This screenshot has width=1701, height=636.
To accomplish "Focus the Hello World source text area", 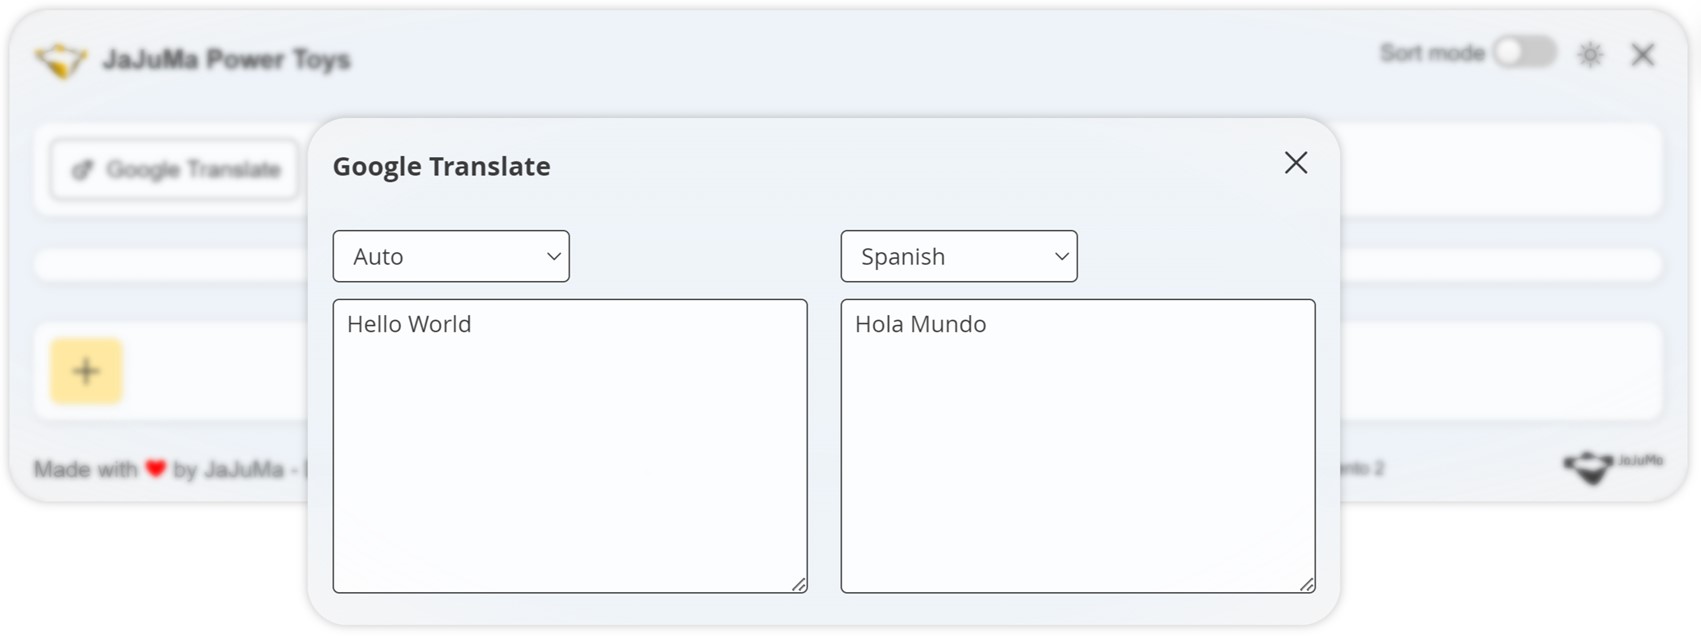I will (x=570, y=446).
